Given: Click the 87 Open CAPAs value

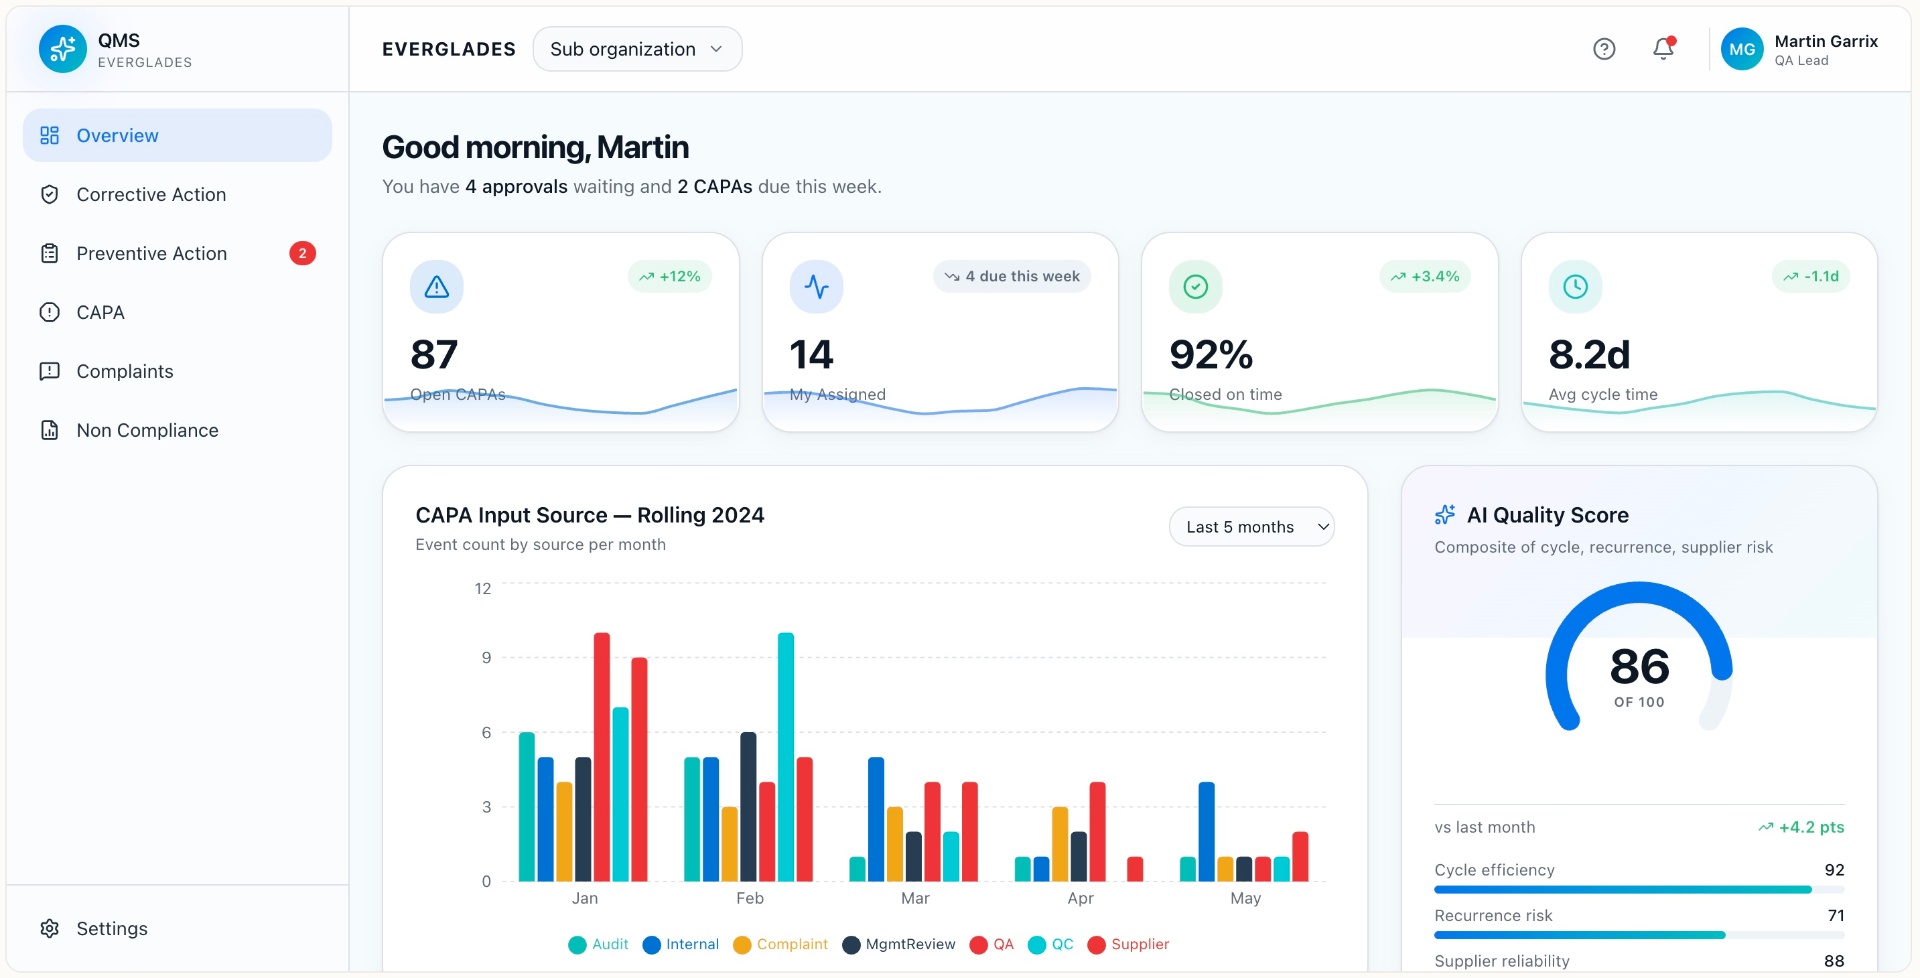Looking at the screenshot, I should (x=434, y=355).
